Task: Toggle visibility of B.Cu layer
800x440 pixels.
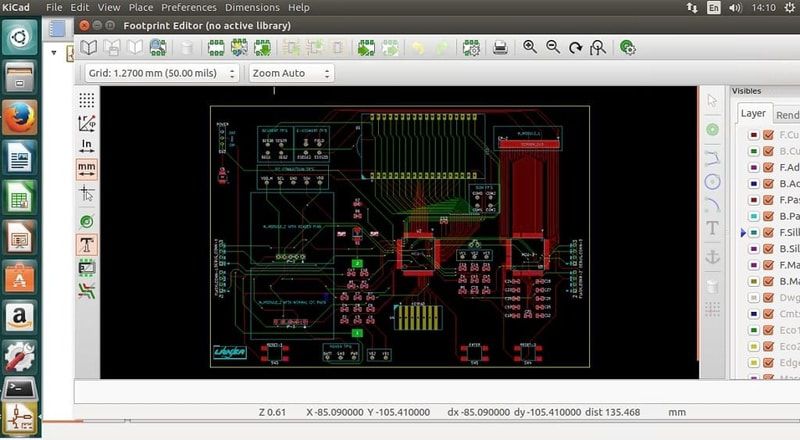Action: tap(768, 151)
